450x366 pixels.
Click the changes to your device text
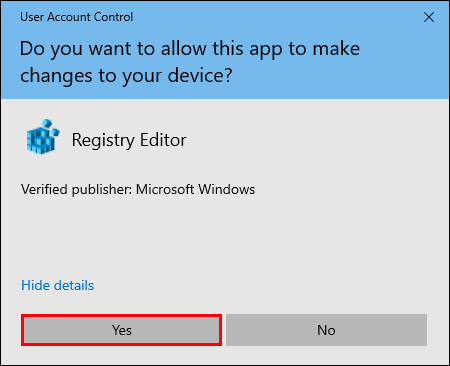[x=126, y=76]
